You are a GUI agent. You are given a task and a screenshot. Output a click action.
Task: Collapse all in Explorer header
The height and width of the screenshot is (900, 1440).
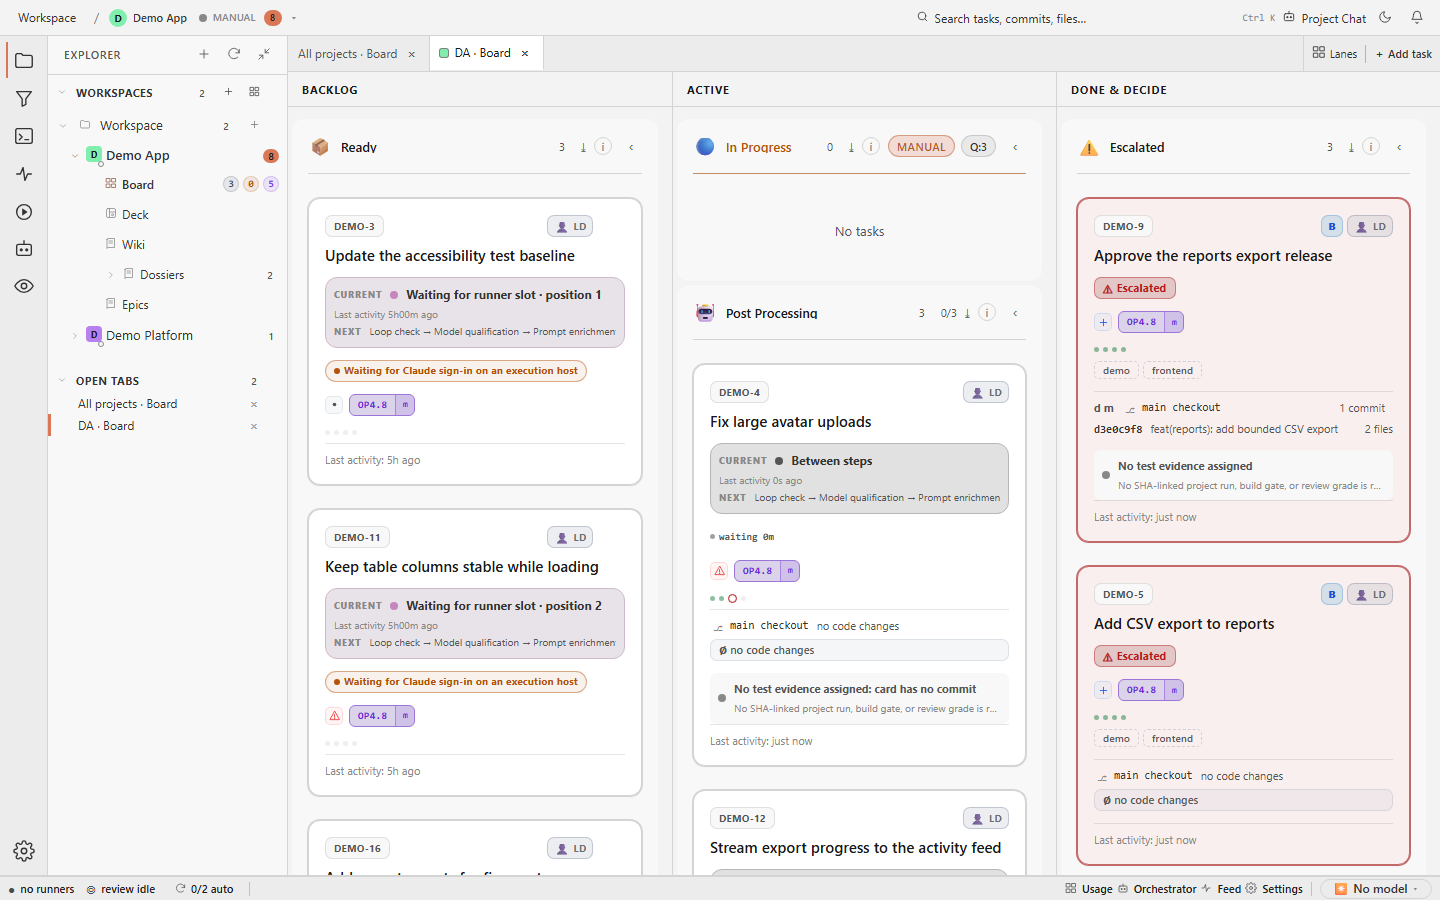click(x=264, y=54)
